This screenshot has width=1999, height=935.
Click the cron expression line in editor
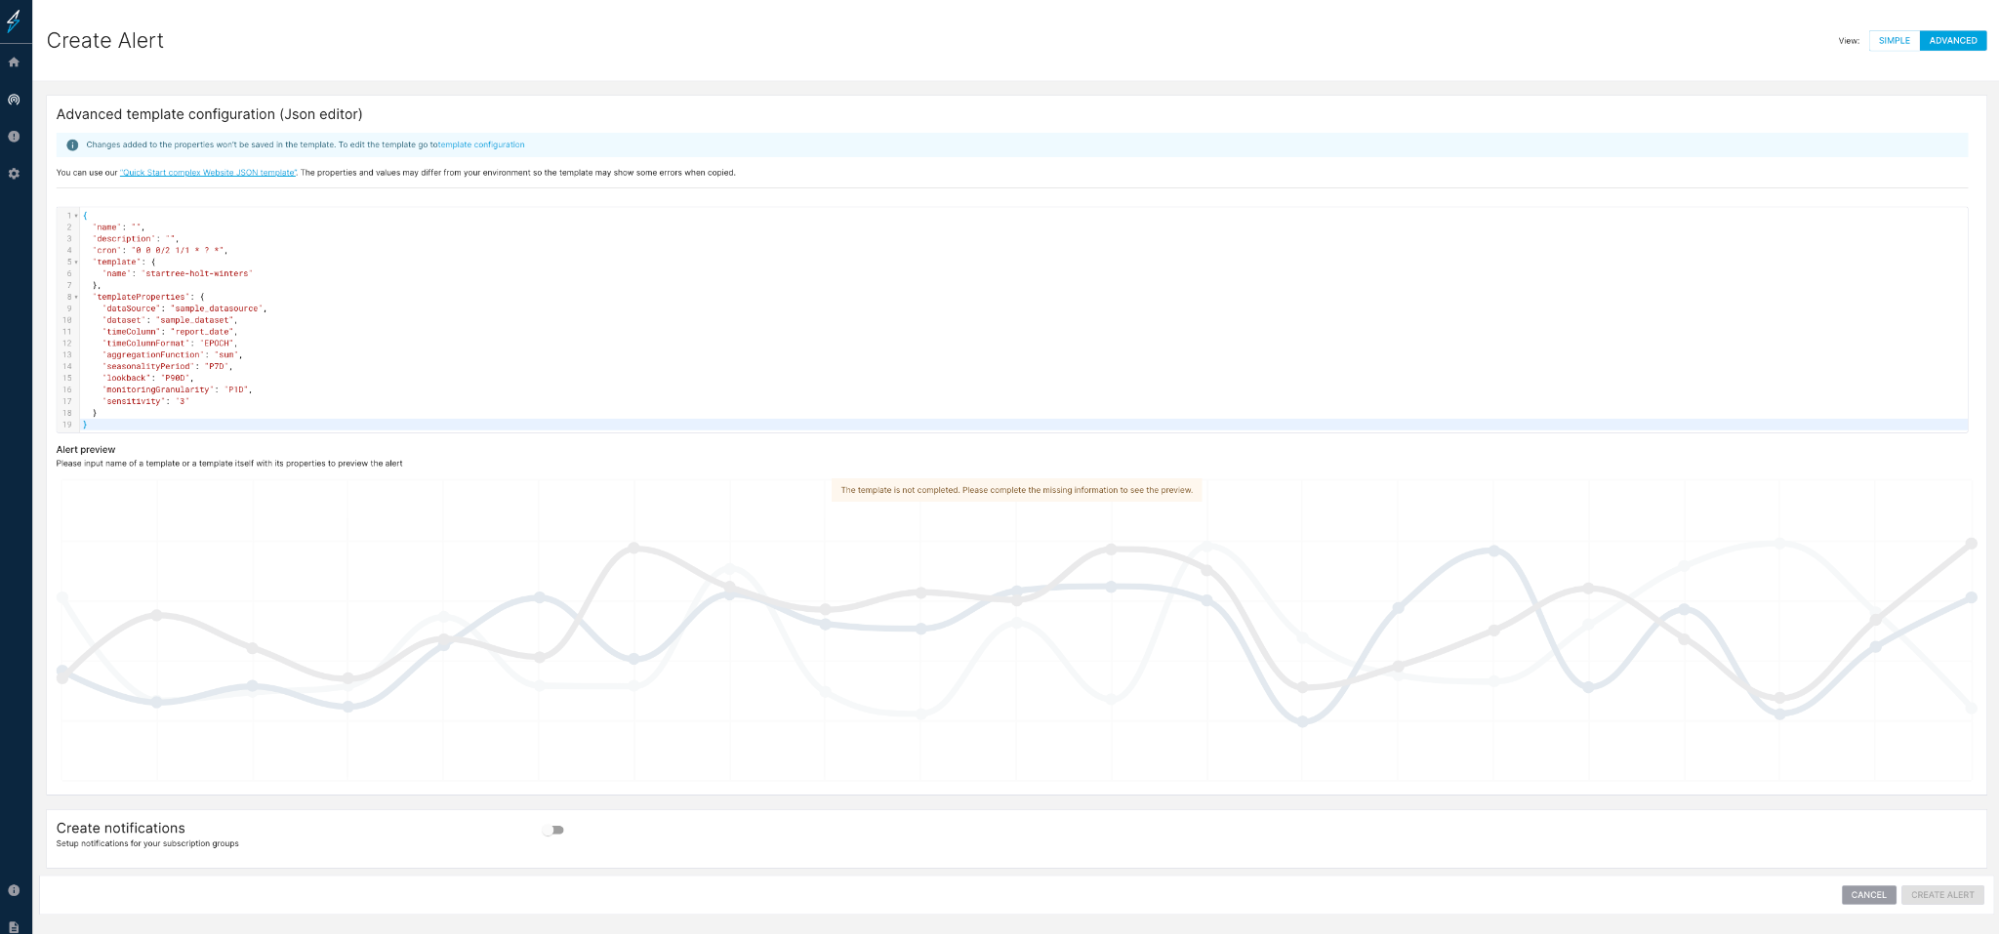click(x=160, y=250)
